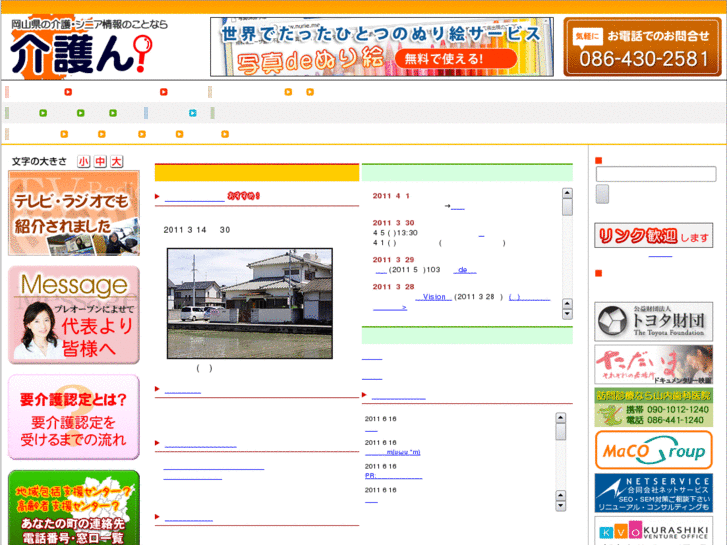Open the ただいま documentary film banner
Viewport: 727px width, 545px height.
coord(654,365)
